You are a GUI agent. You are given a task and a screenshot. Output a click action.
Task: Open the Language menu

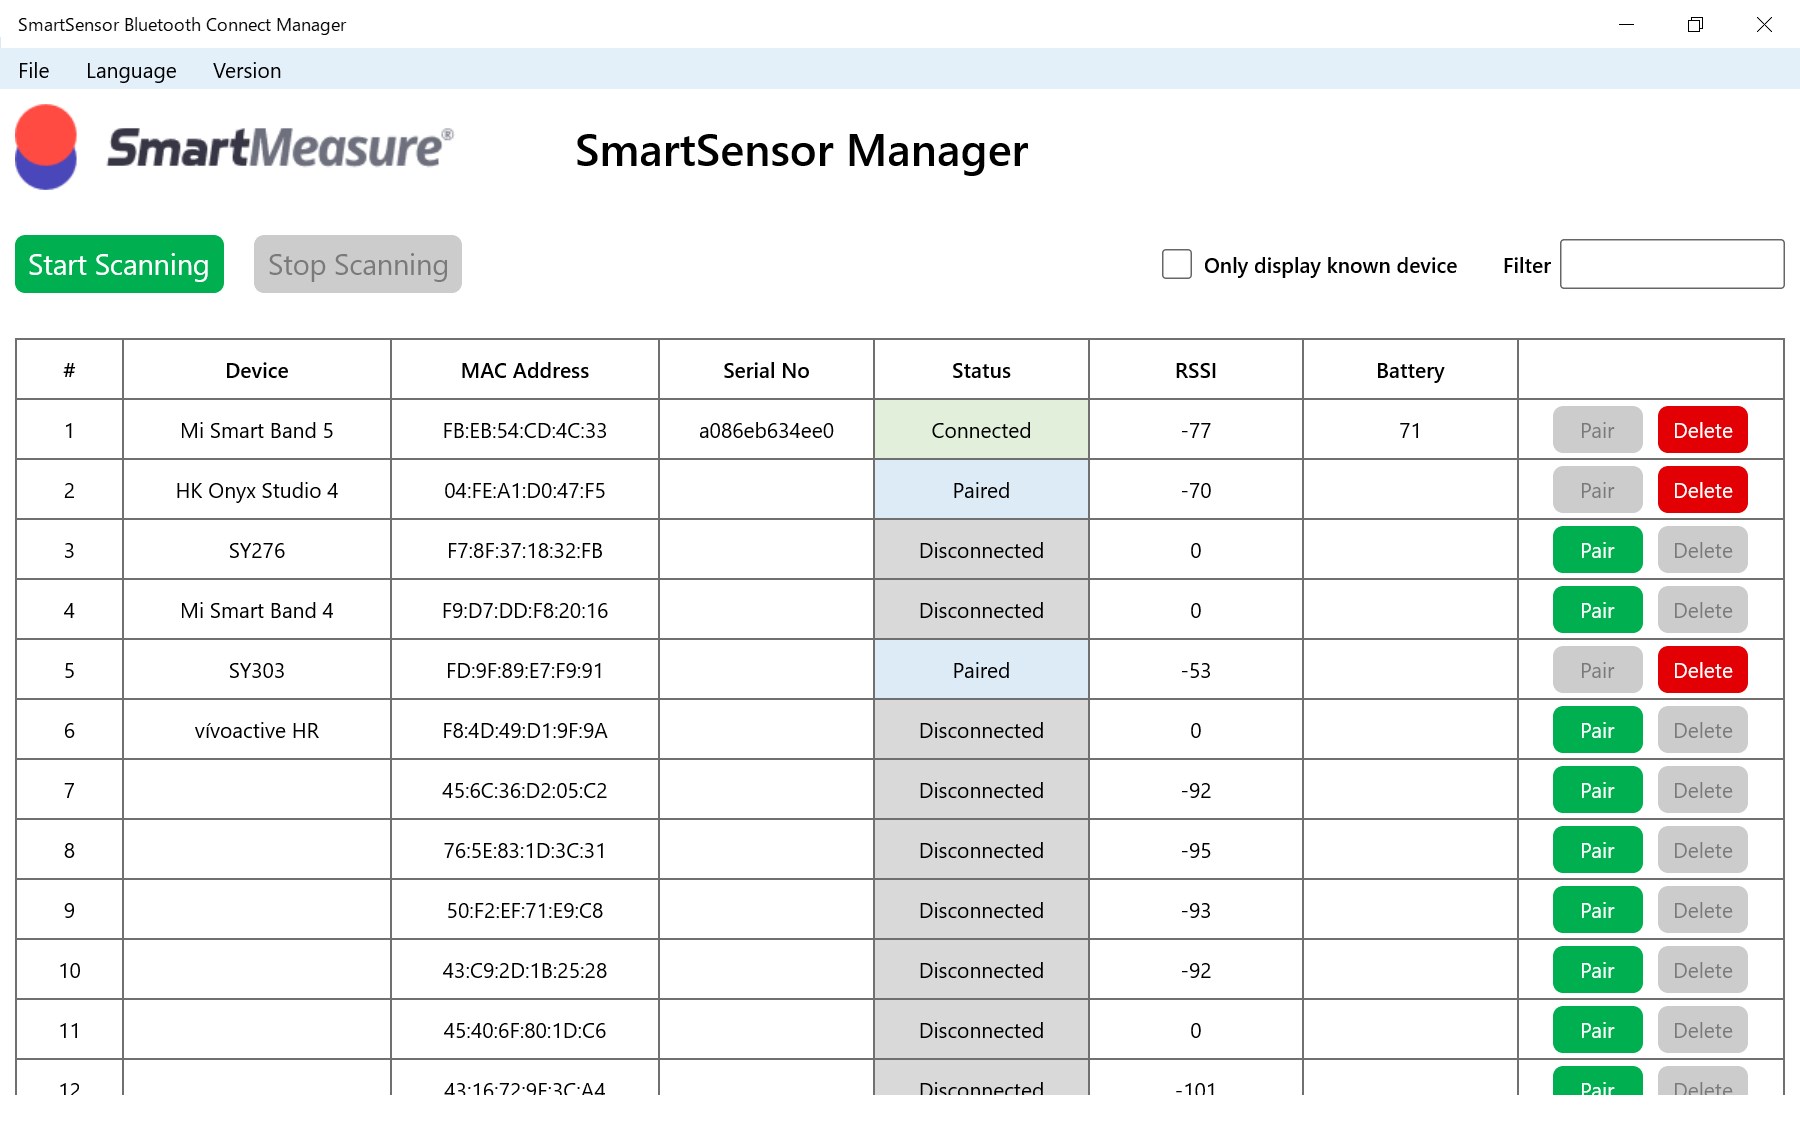pyautogui.click(x=131, y=71)
